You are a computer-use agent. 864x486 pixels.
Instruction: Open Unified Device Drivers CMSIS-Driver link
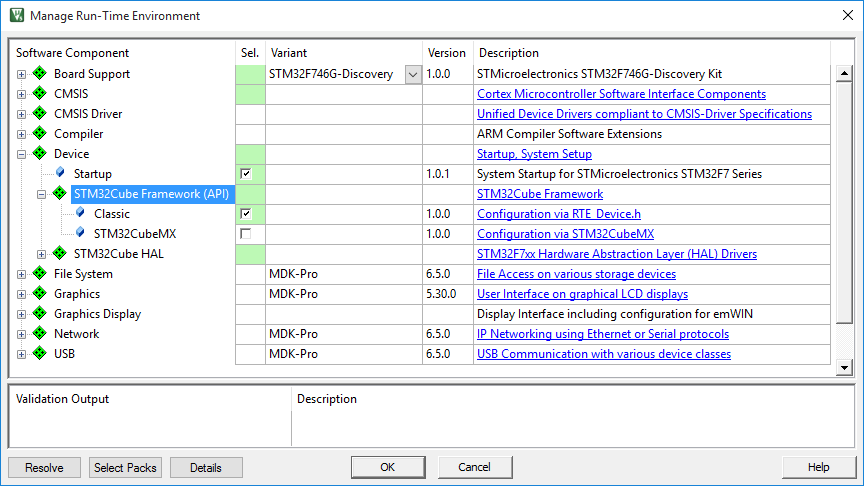click(x=645, y=114)
